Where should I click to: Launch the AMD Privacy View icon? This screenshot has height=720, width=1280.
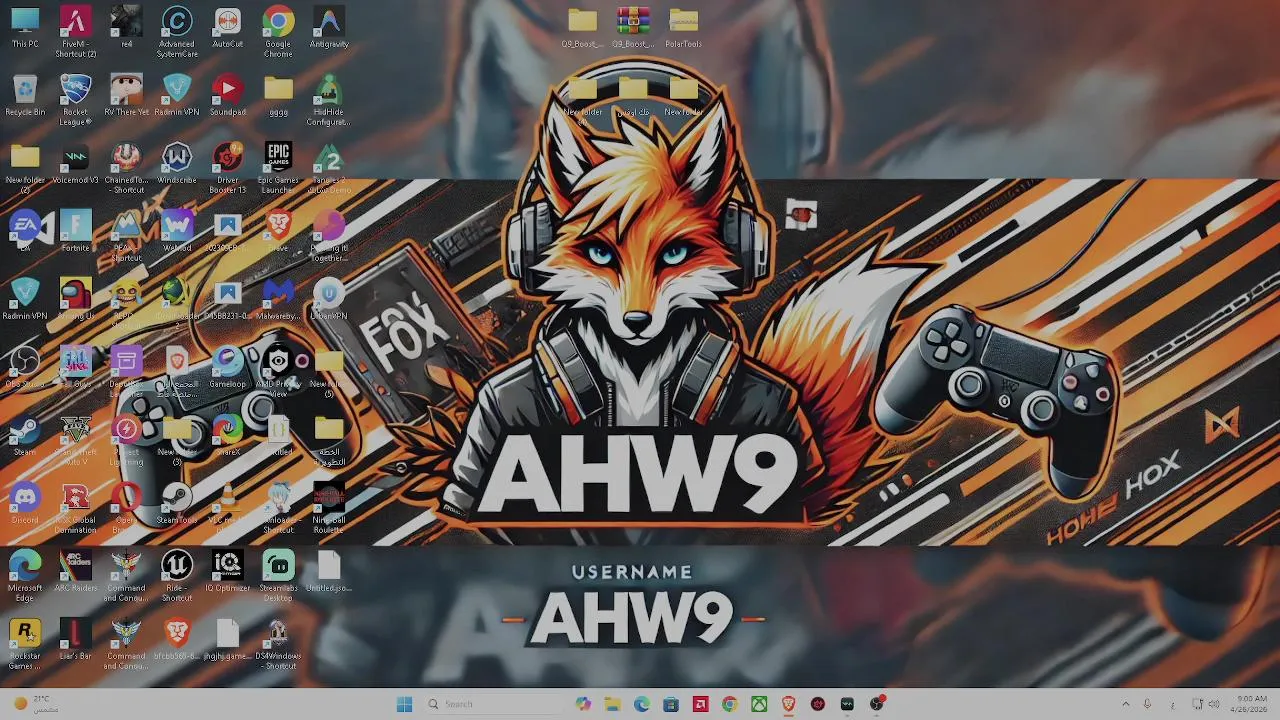(278, 372)
